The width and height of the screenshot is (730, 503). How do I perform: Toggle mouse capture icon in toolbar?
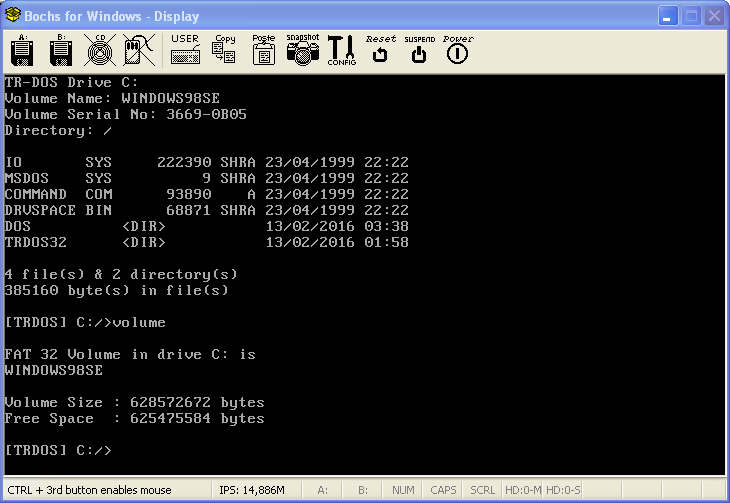coord(137,49)
